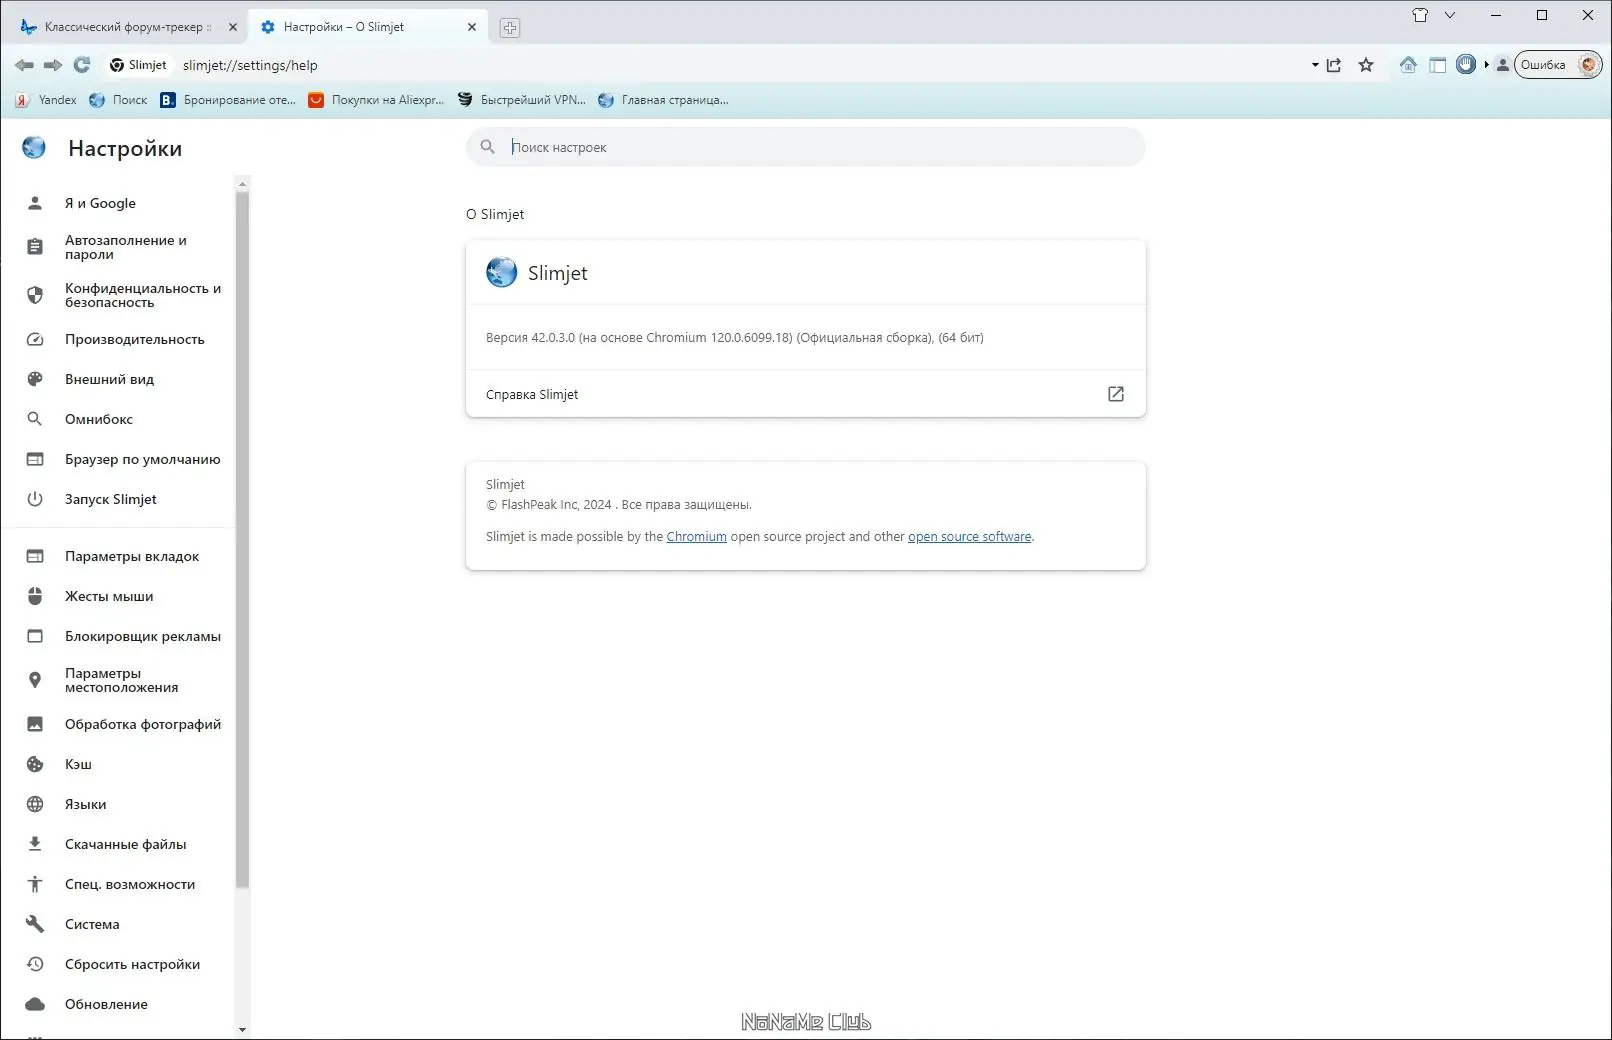Click the Обработка фотографий image icon
Image resolution: width=1612 pixels, height=1040 pixels.
click(35, 724)
